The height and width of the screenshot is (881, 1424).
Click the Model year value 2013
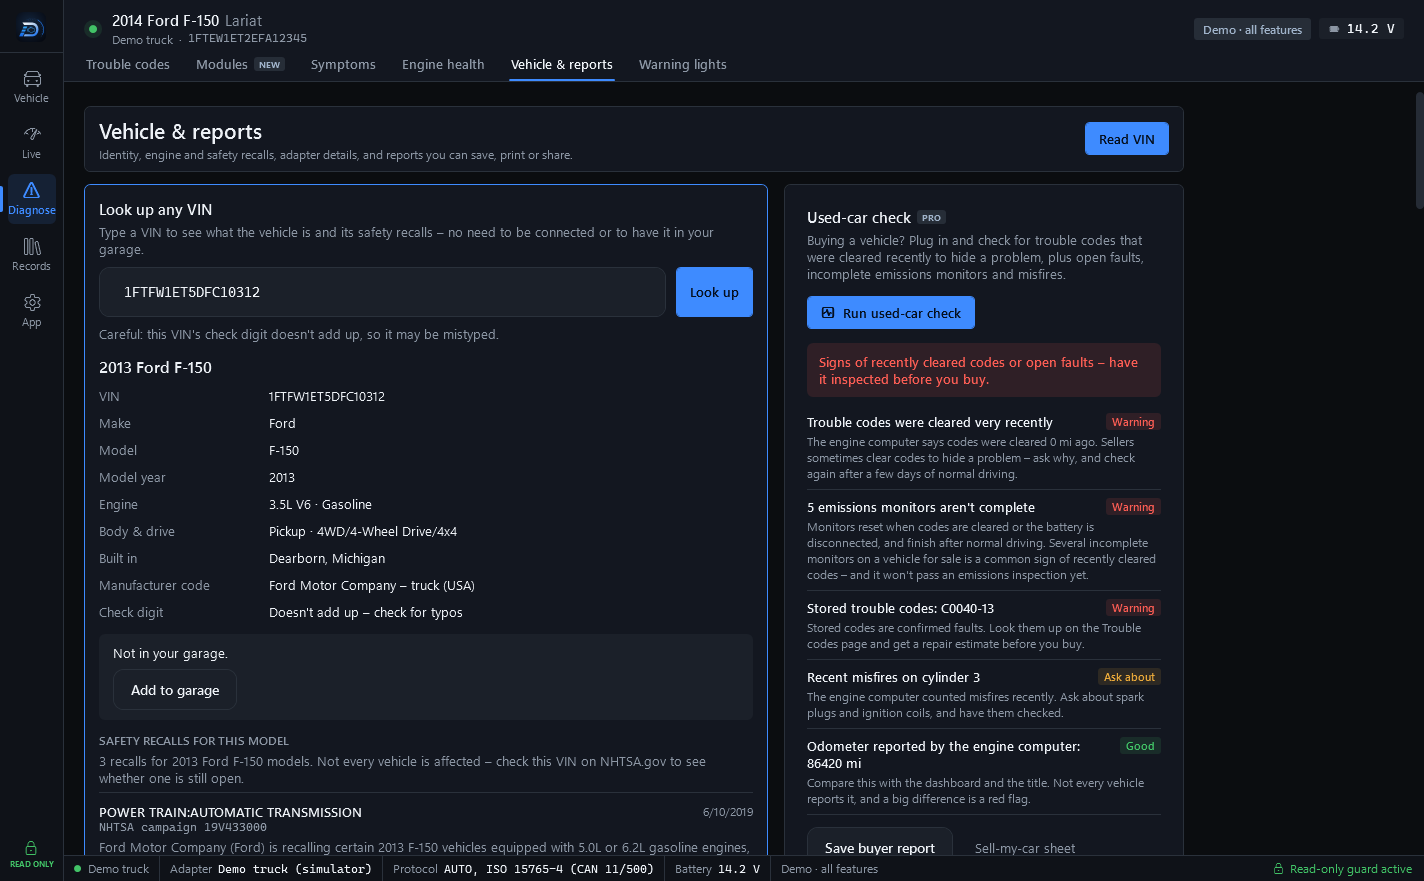coord(282,477)
